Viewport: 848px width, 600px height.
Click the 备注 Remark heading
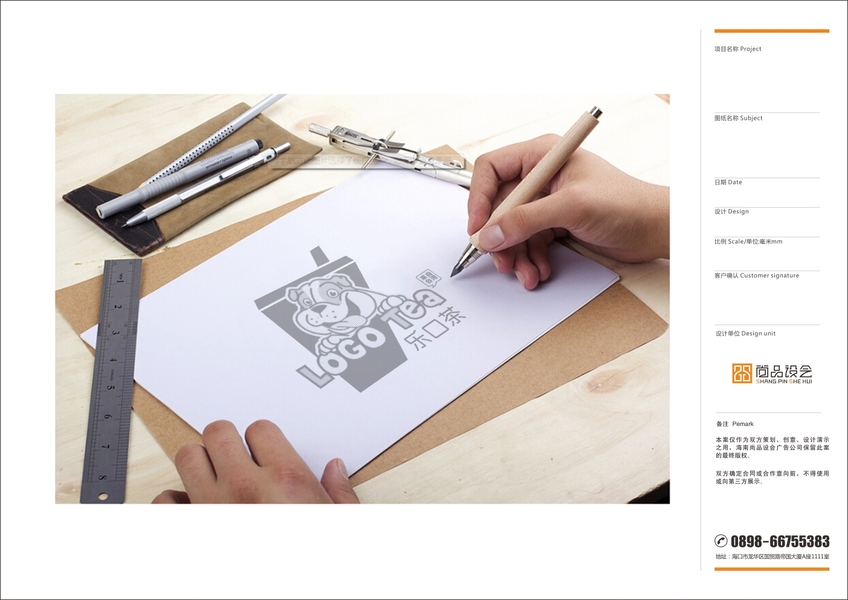pyautogui.click(x=734, y=424)
